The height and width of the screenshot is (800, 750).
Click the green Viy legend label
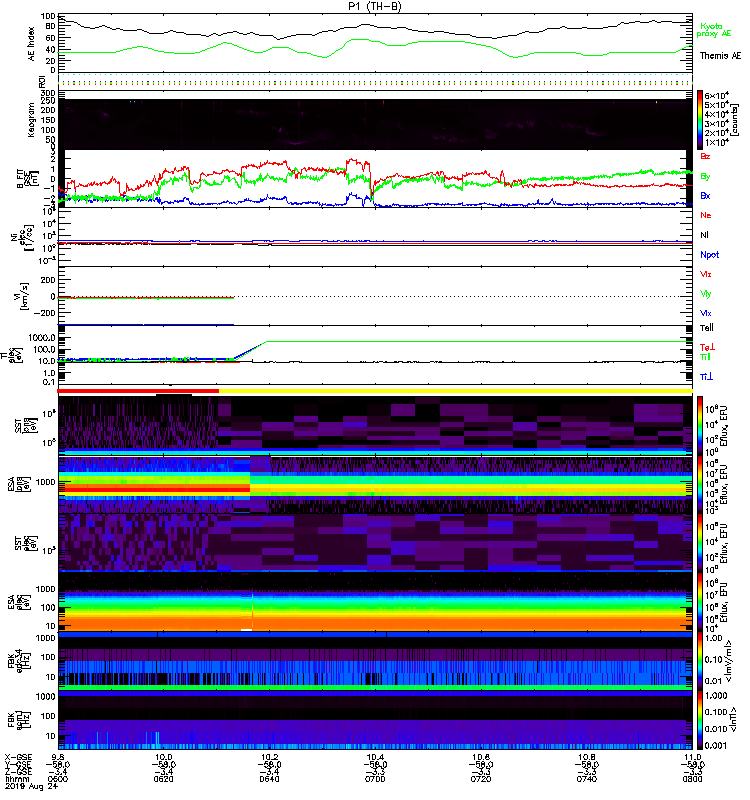pos(706,294)
